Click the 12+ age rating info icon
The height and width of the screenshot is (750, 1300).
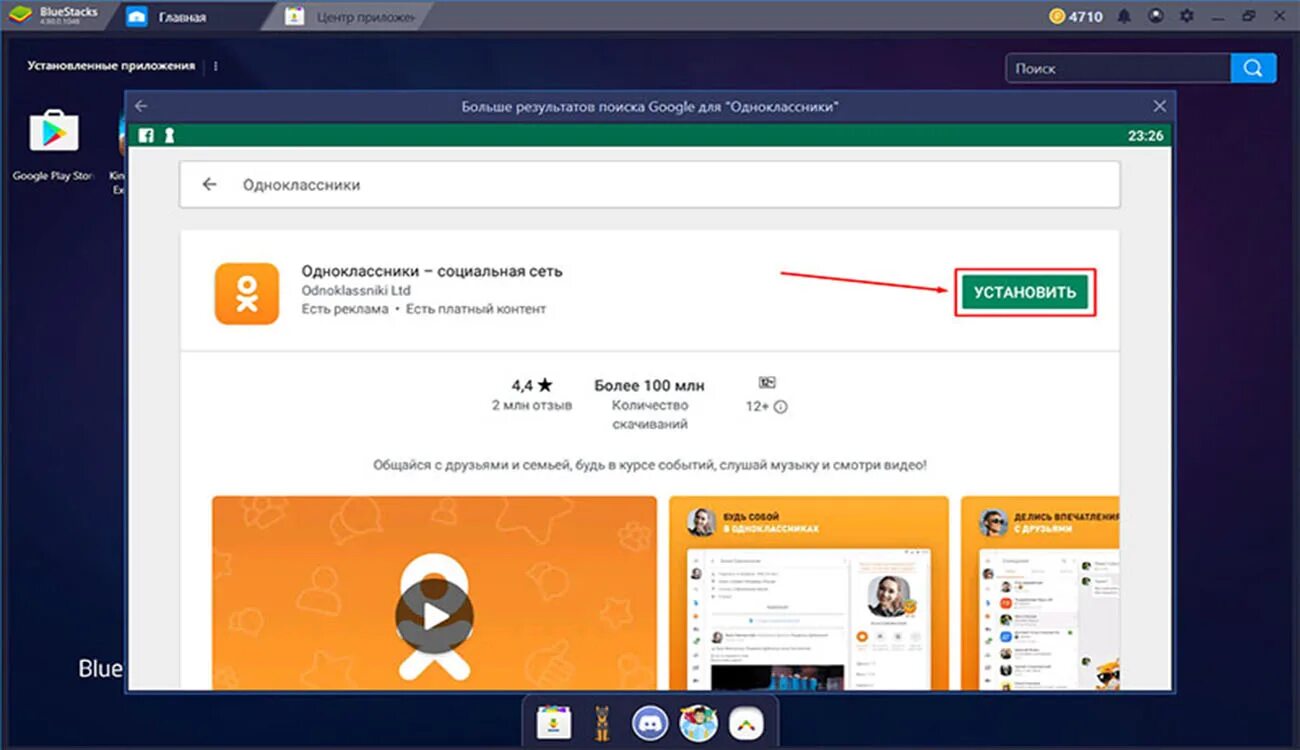(781, 407)
